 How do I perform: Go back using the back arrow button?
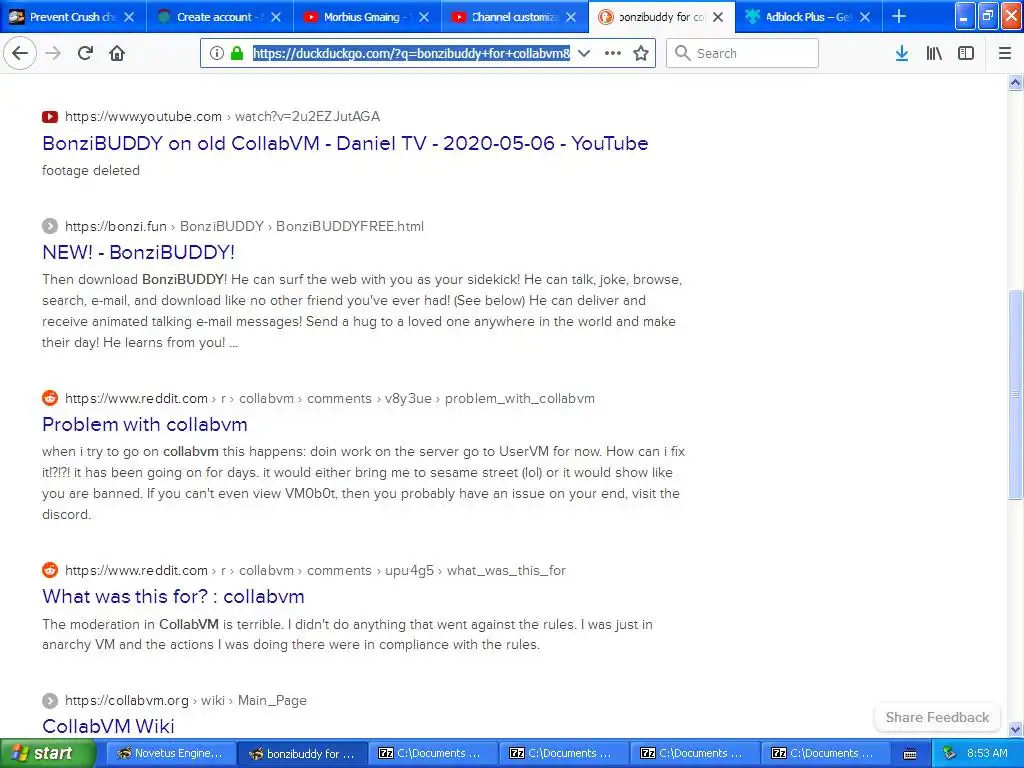[x=20, y=53]
